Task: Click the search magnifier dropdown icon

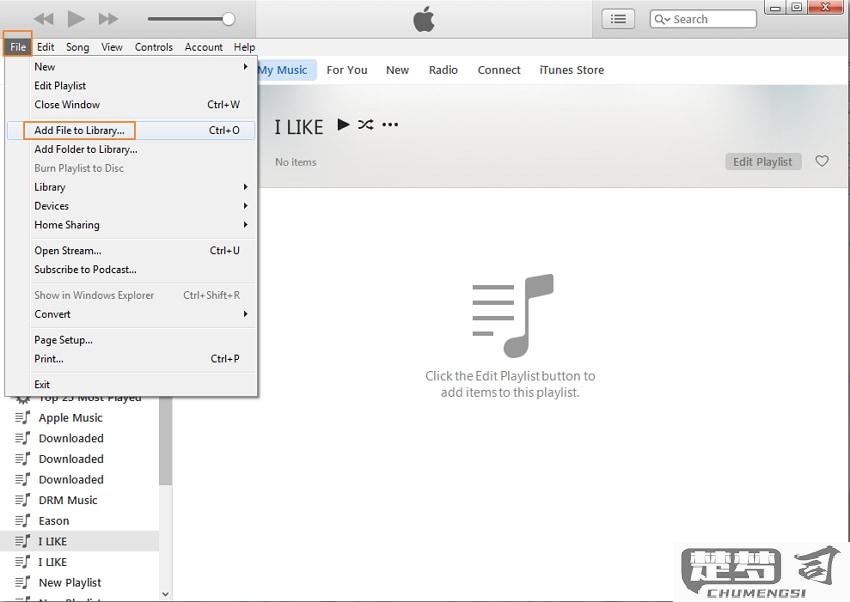Action: pos(662,20)
